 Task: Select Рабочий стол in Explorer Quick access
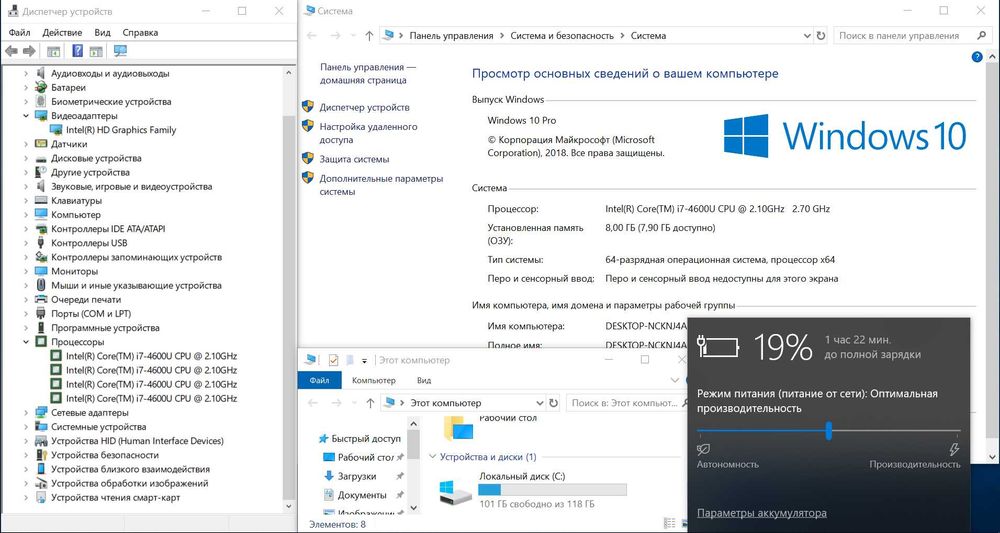click(365, 457)
